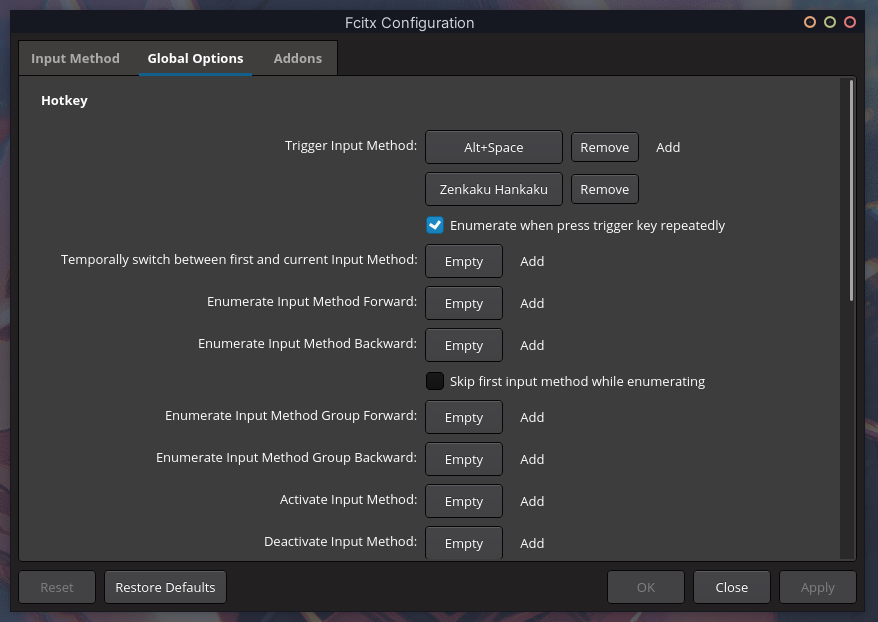Check skip first input method while enumerating
878x622 pixels.
tap(434, 381)
